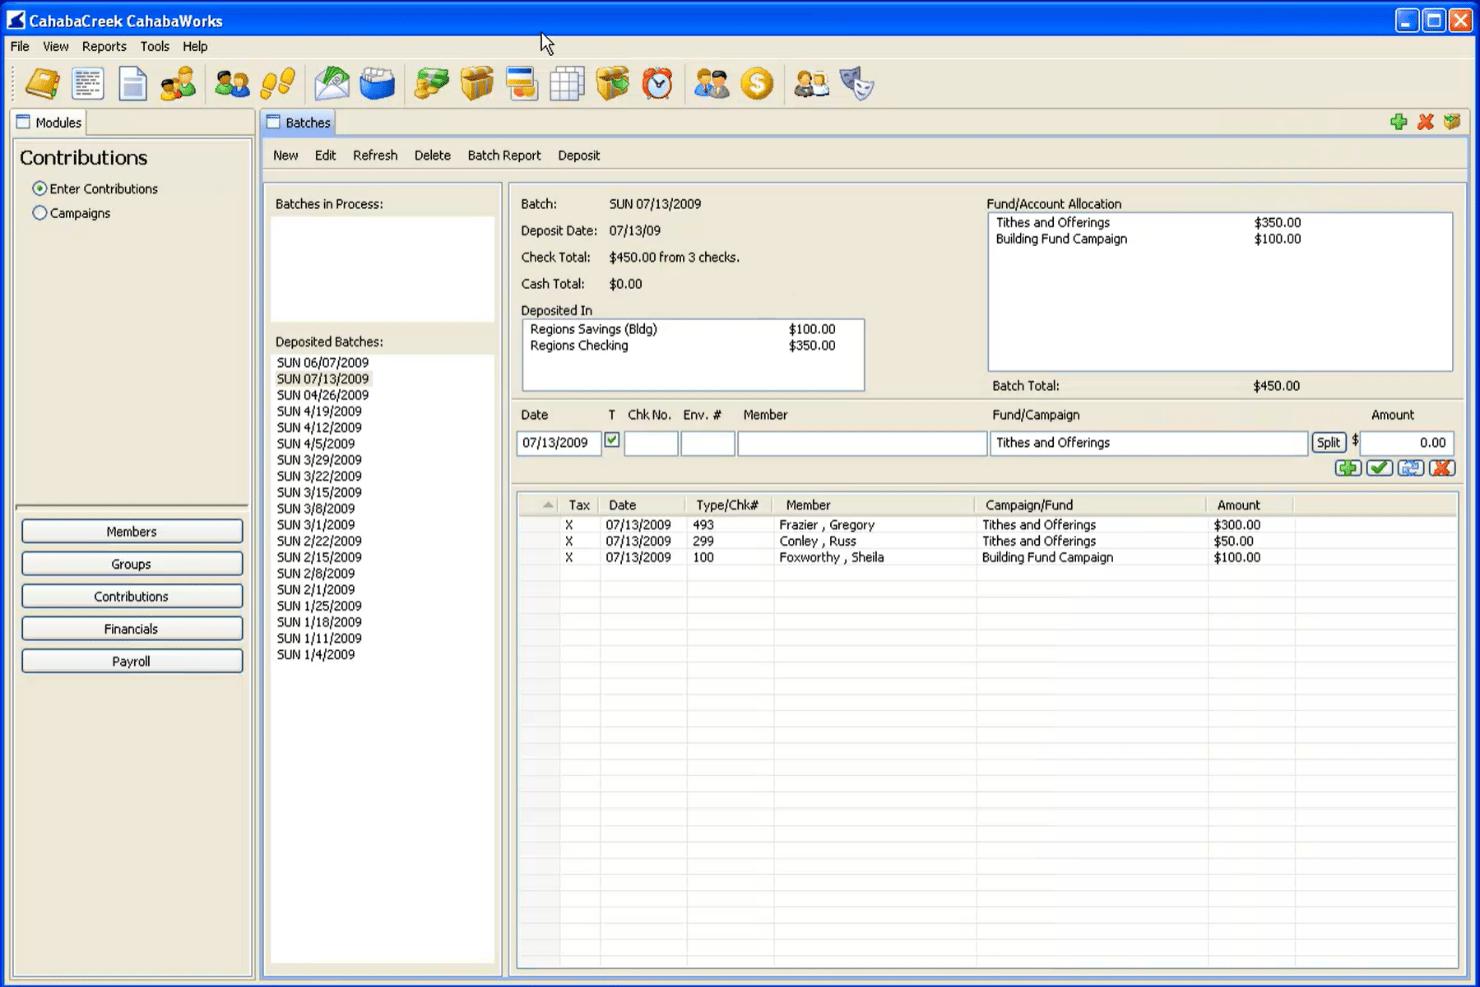Click the text document list toolbar icon
This screenshot has width=1480, height=987.
(88, 84)
